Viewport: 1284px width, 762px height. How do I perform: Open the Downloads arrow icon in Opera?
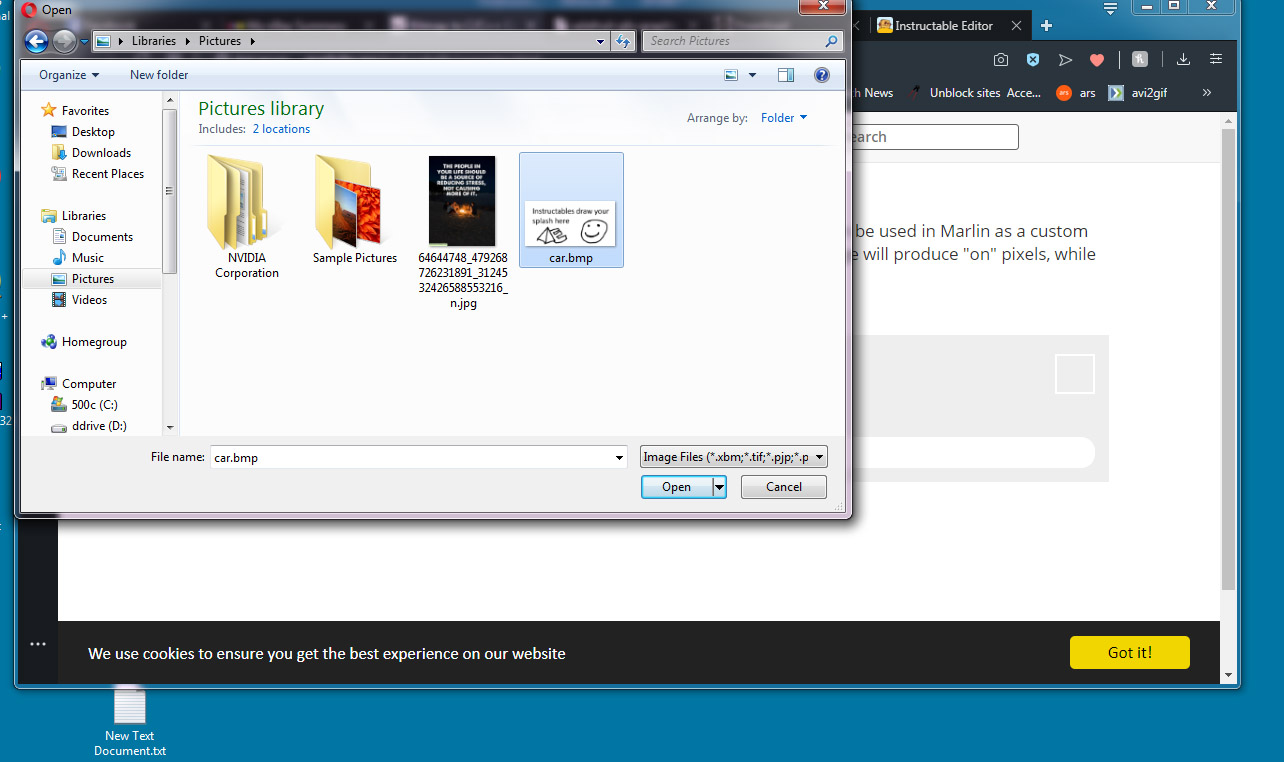(x=1183, y=60)
